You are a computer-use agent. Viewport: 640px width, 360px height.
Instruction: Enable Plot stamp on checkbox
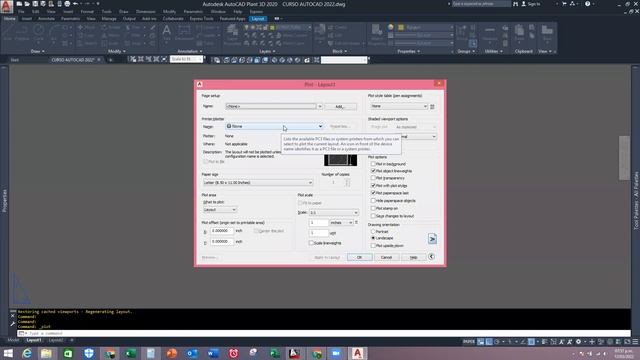[373, 208]
